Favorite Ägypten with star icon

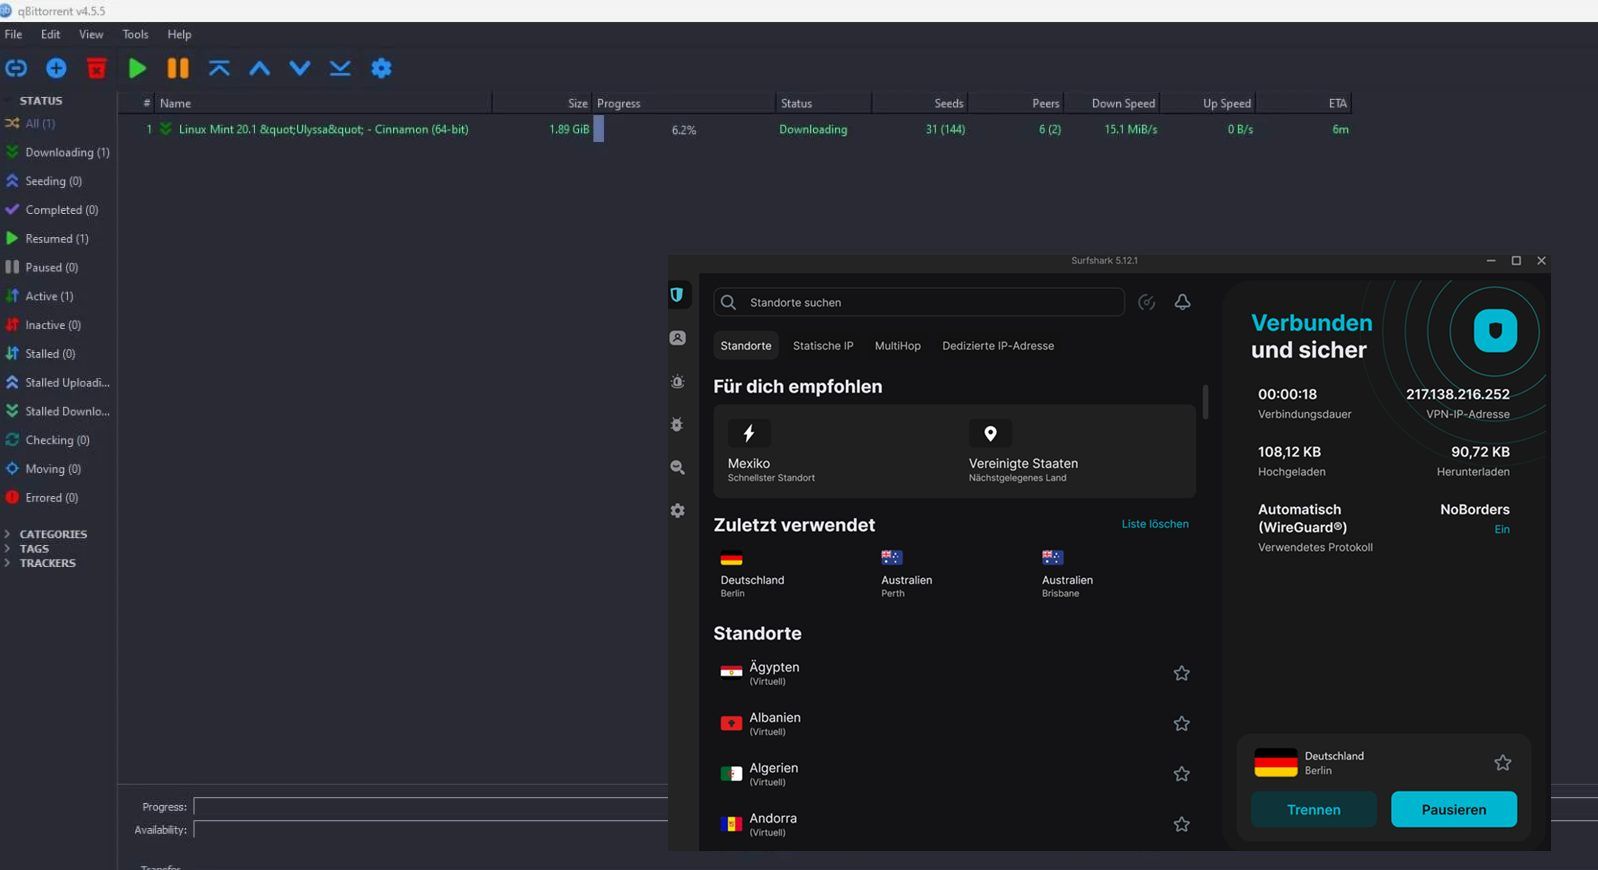pos(1181,673)
